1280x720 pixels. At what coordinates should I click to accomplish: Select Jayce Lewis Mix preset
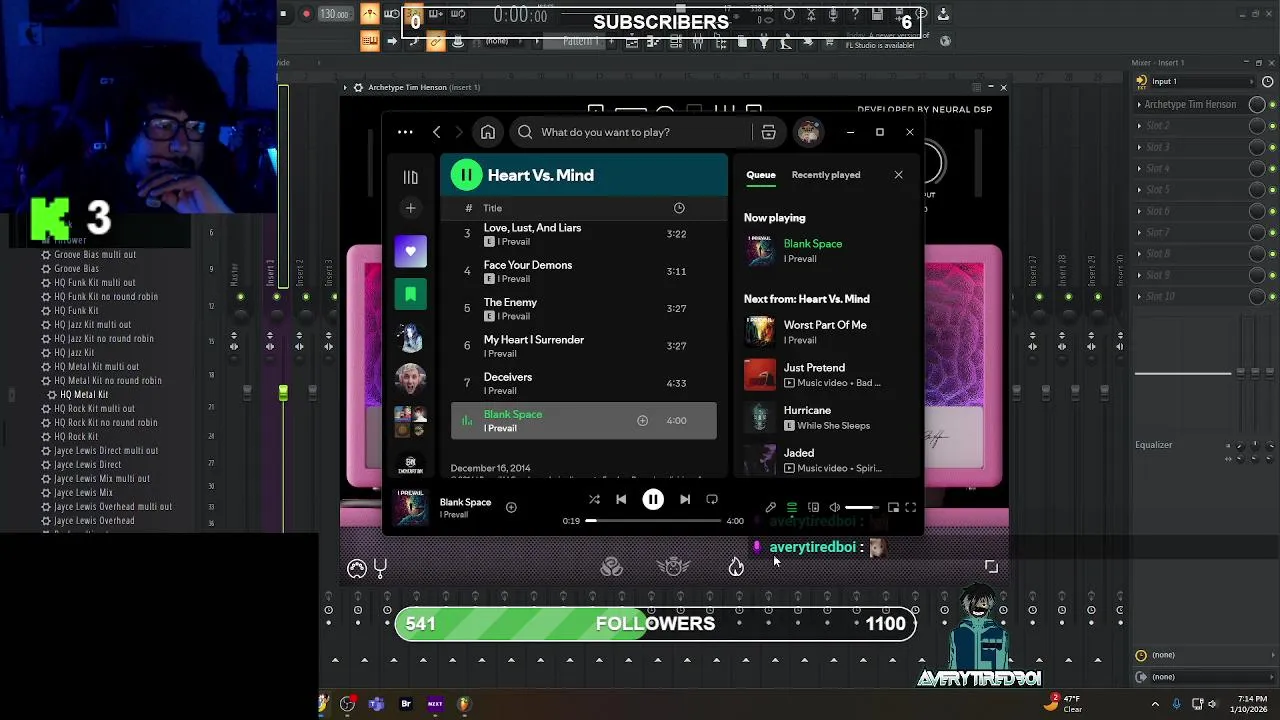point(82,493)
